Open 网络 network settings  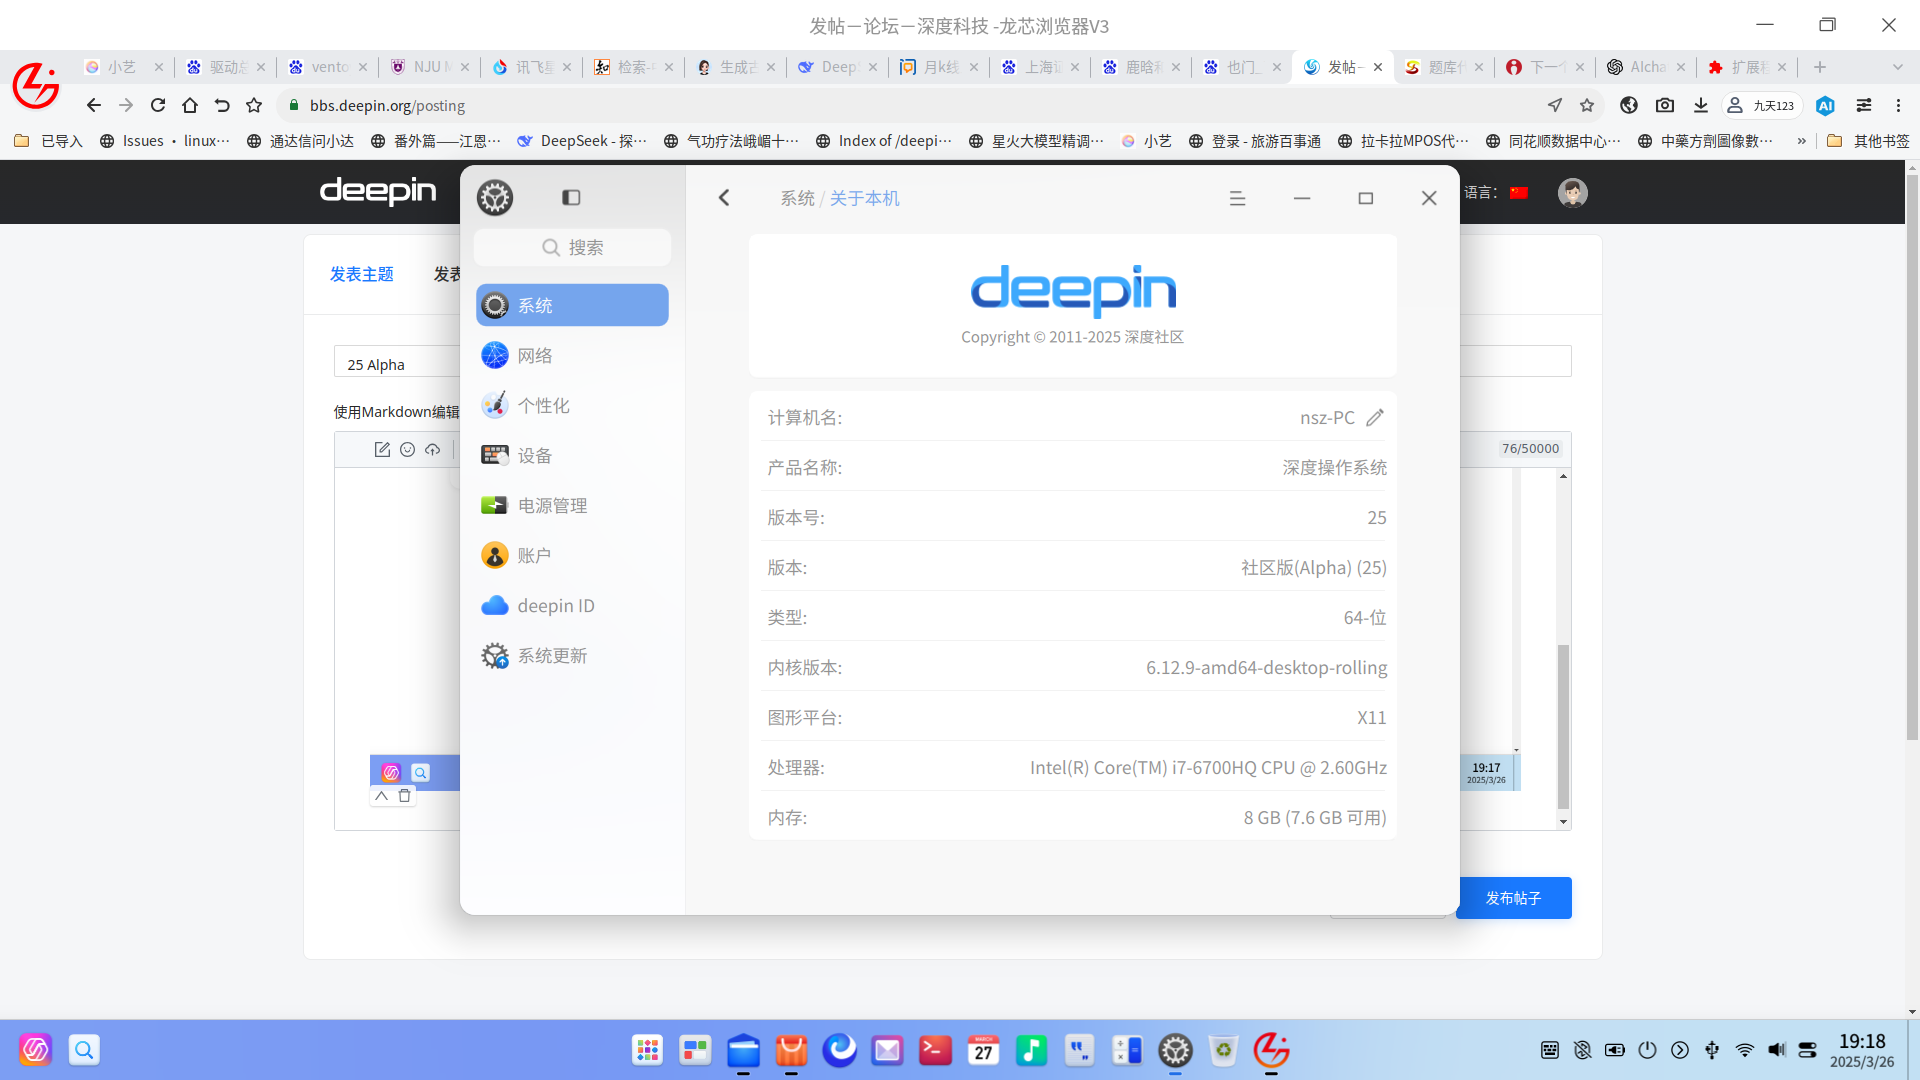572,355
